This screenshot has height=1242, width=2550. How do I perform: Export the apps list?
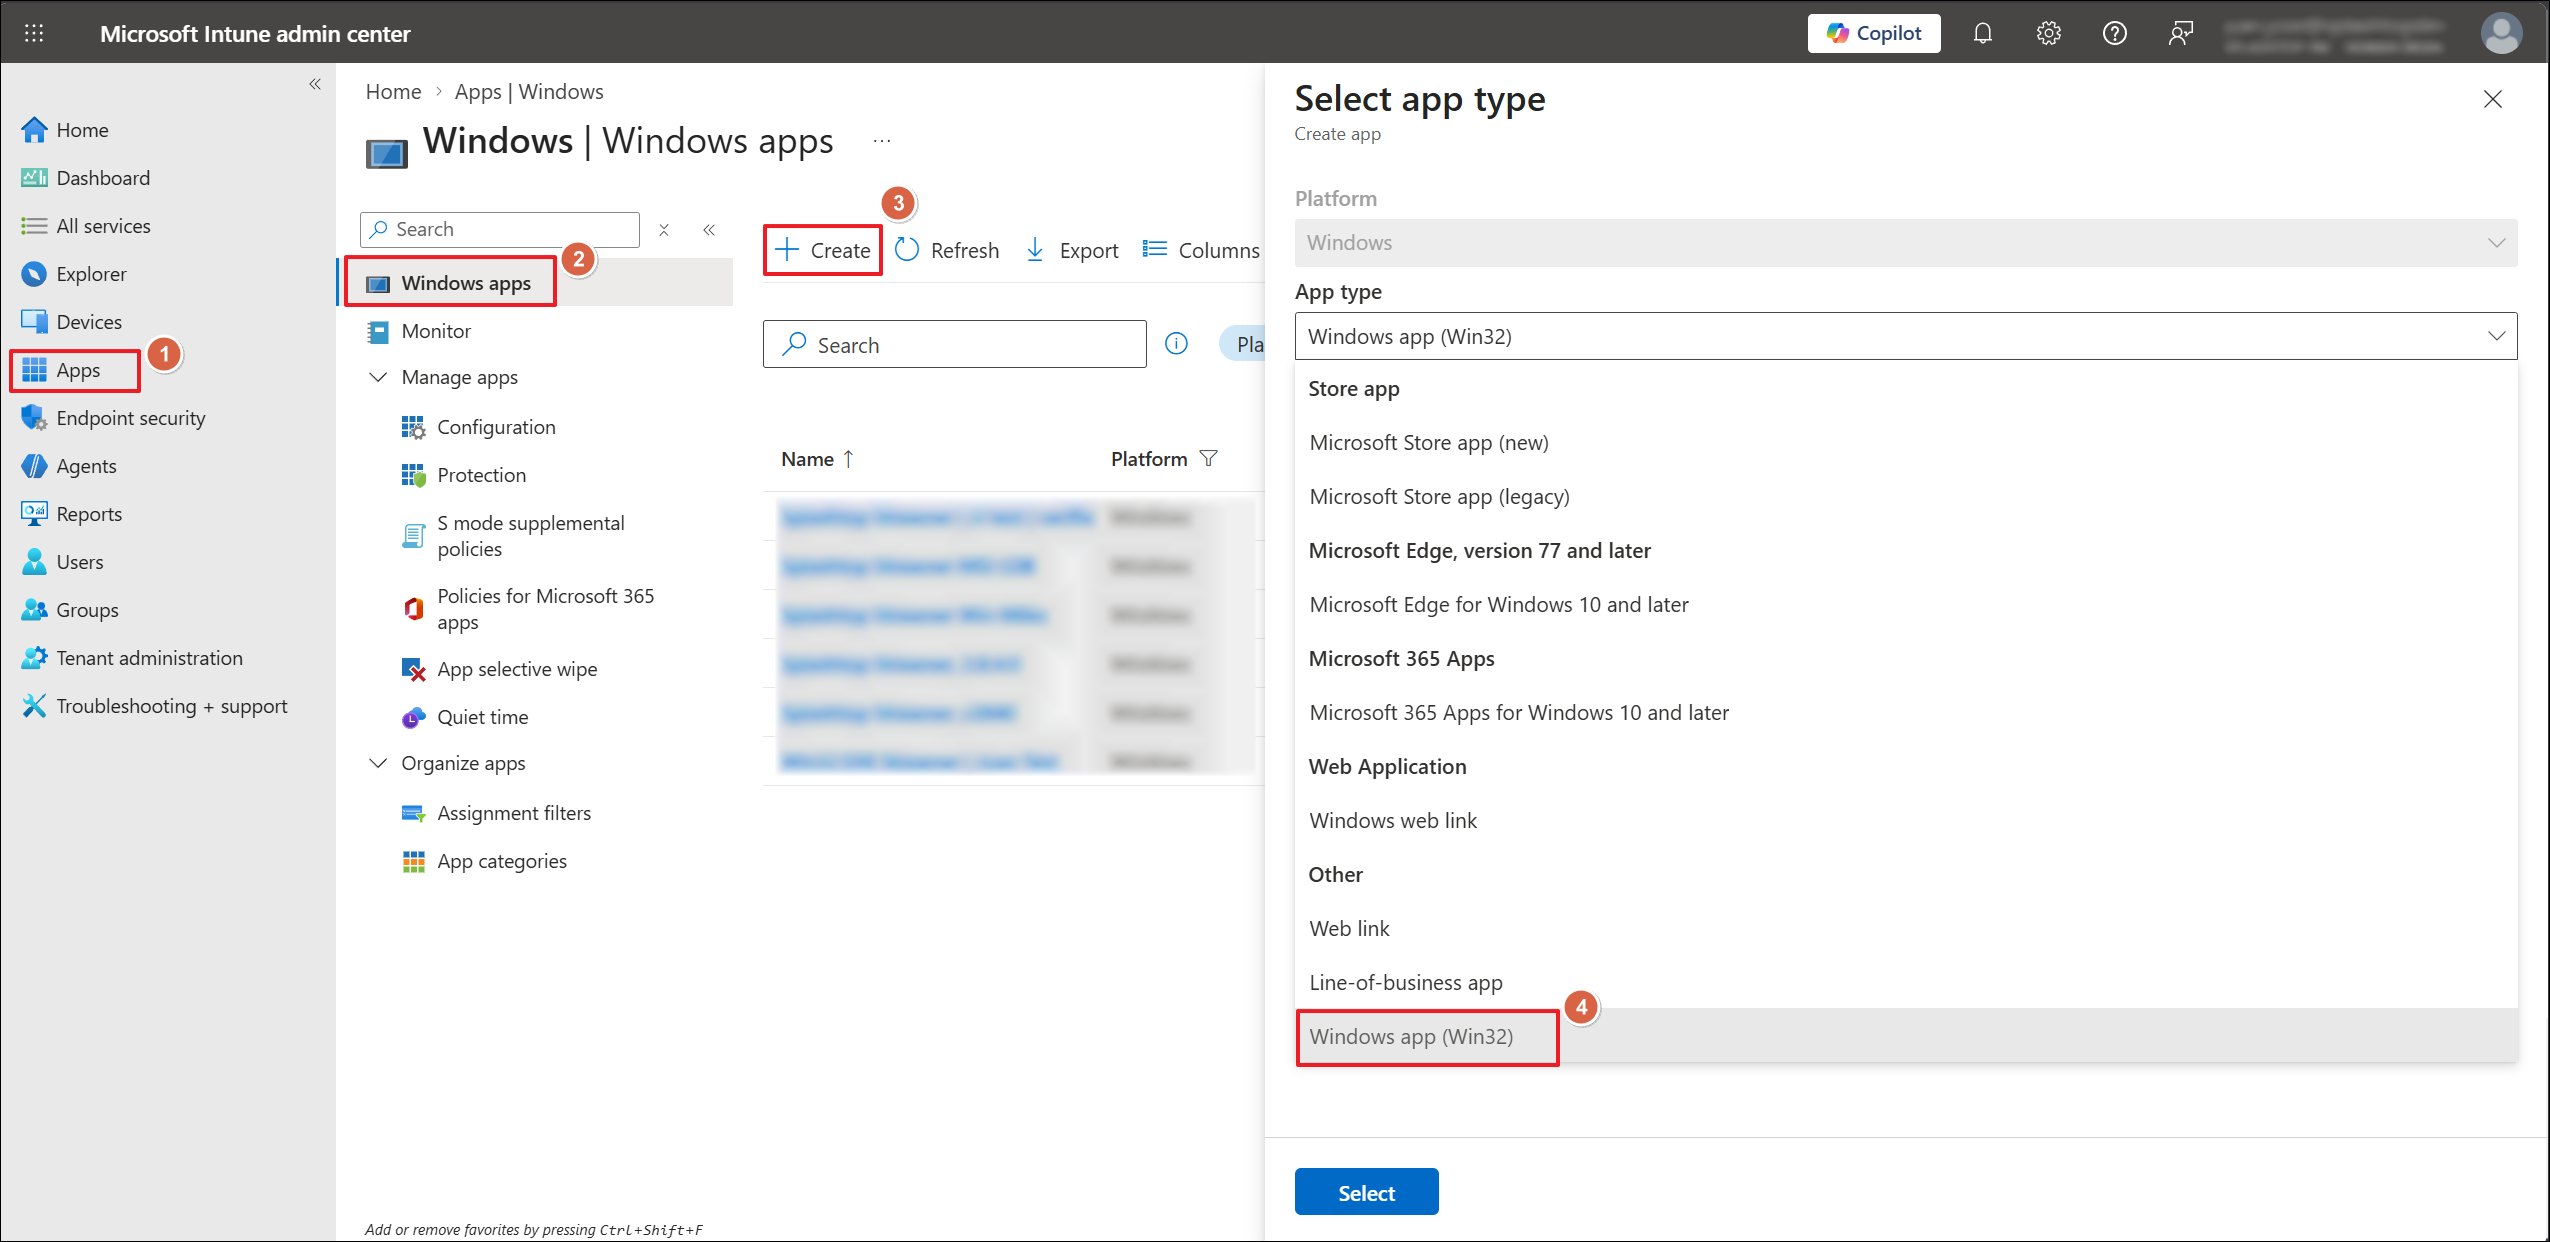click(1072, 250)
